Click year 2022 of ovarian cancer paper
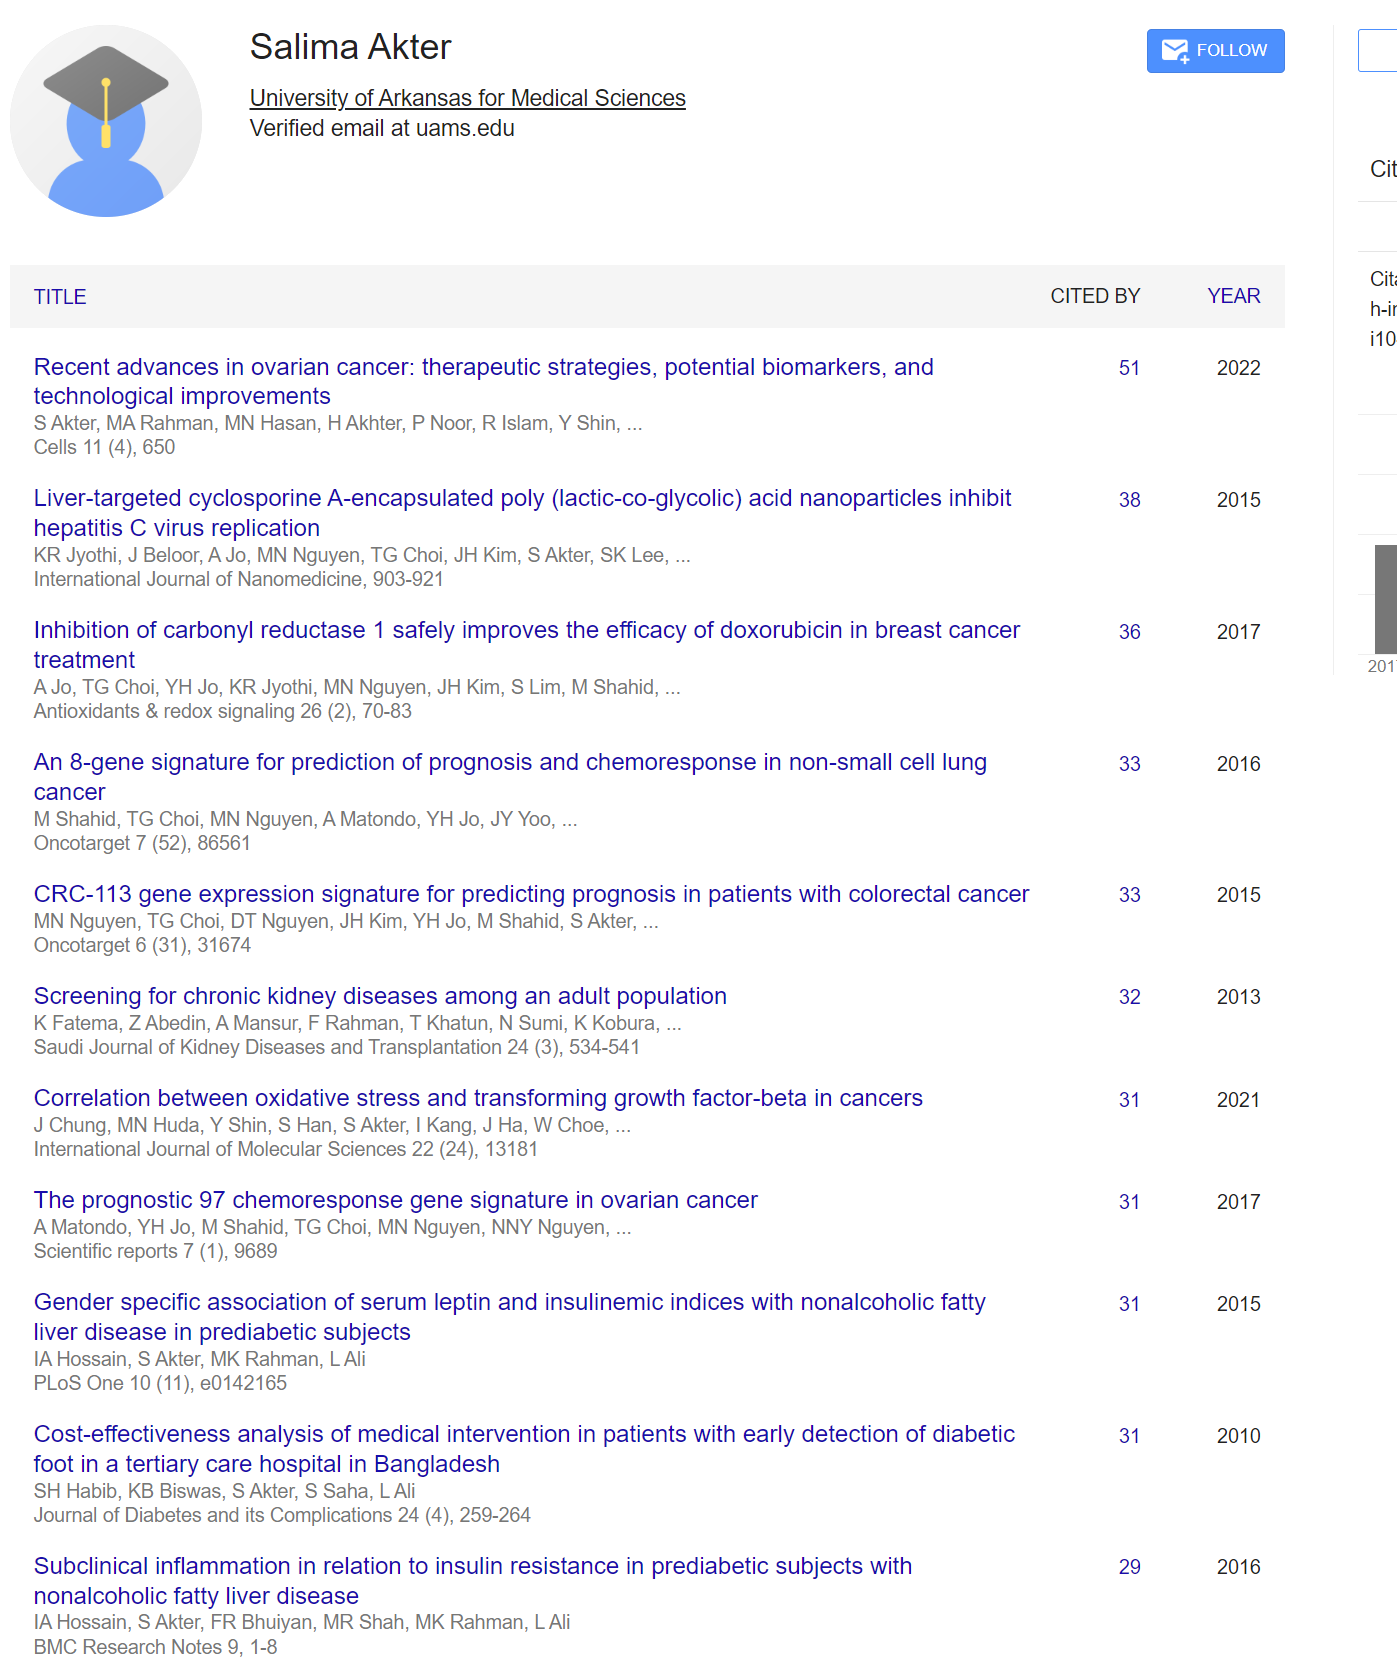 tap(1238, 368)
